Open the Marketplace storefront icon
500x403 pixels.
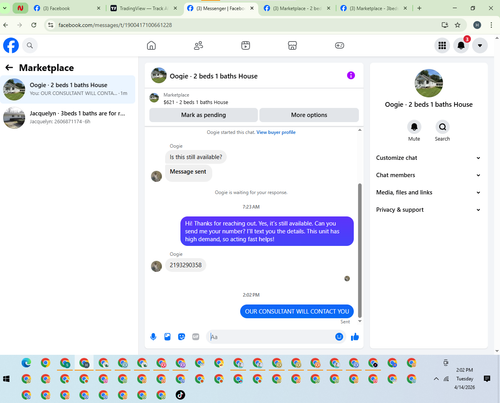click(292, 45)
